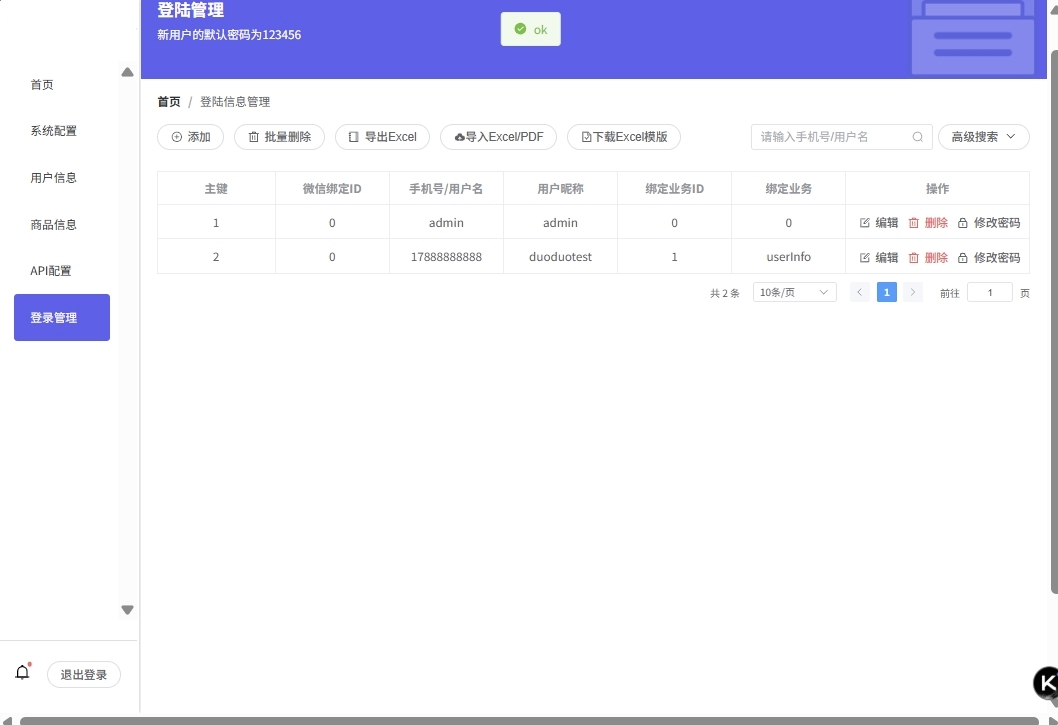Click lock icon to change admin password

pyautogui.click(x=963, y=223)
